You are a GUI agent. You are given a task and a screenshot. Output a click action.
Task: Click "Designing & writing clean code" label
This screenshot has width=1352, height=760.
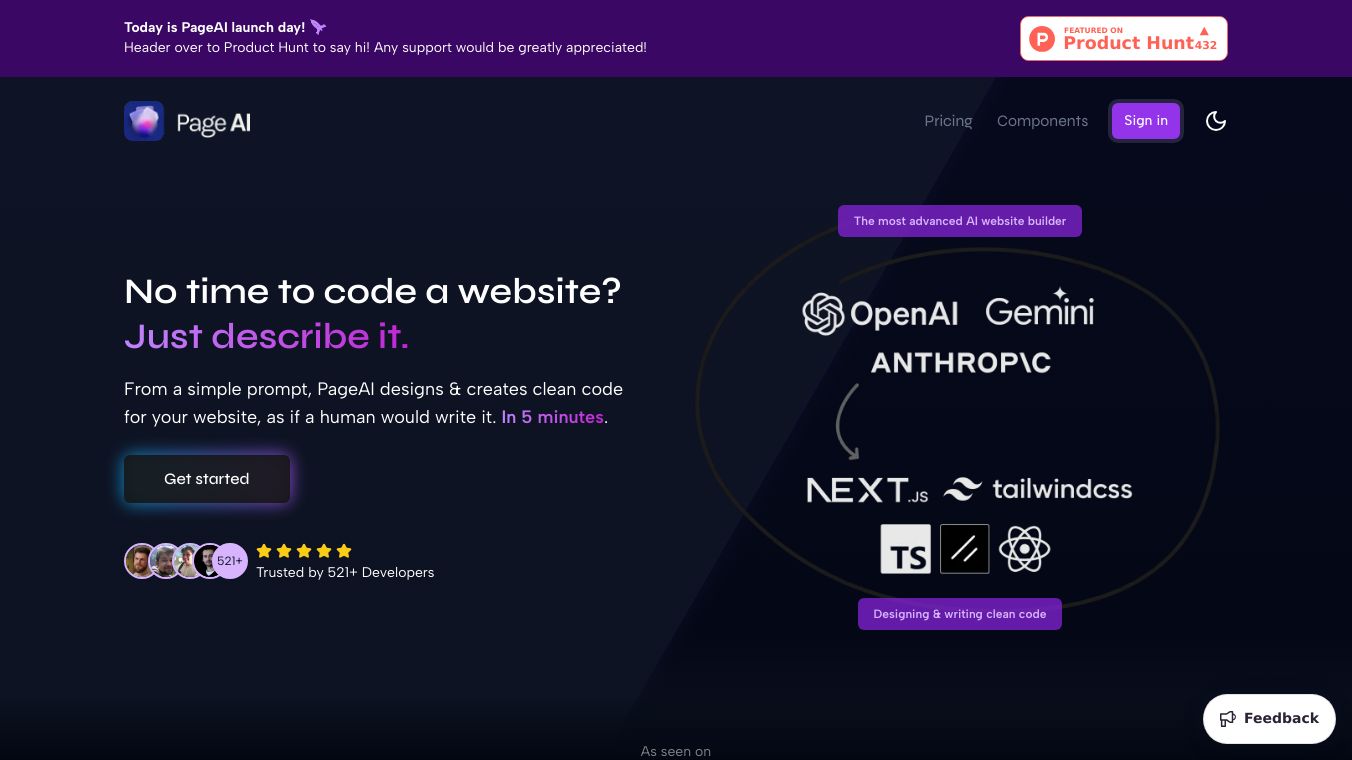[959, 614]
